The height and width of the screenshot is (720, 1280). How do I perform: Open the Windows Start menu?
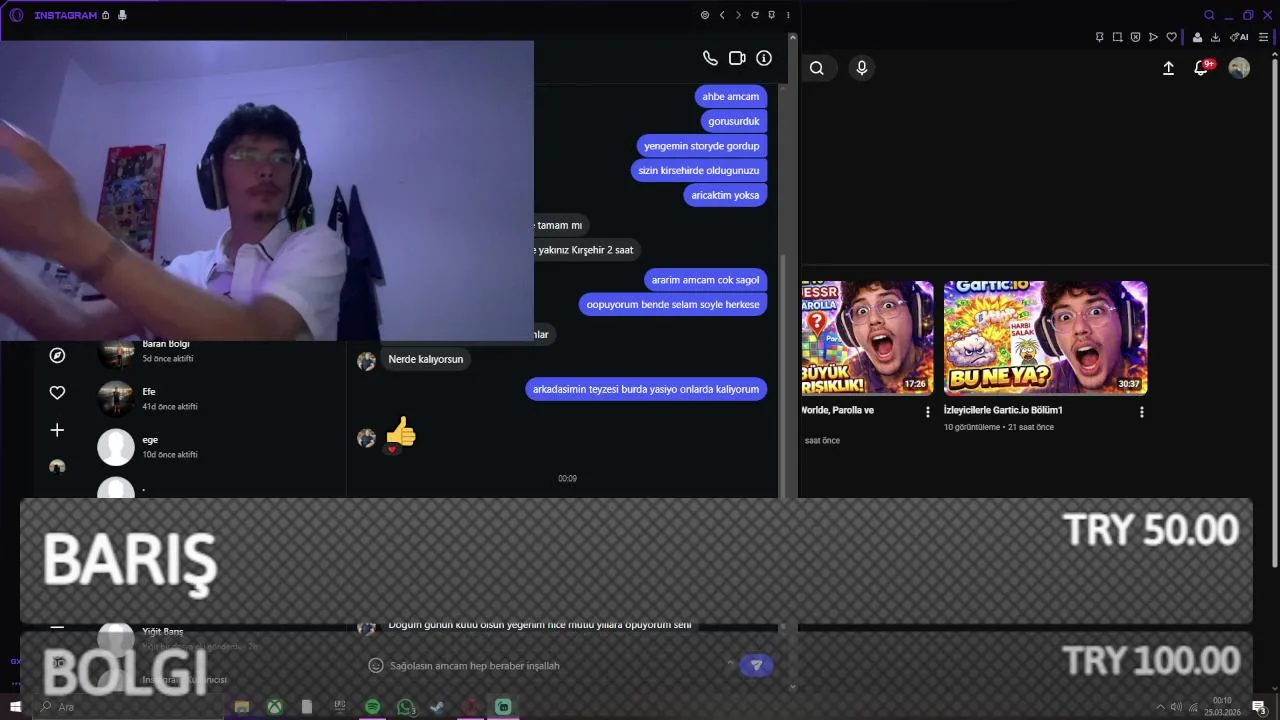pos(15,707)
